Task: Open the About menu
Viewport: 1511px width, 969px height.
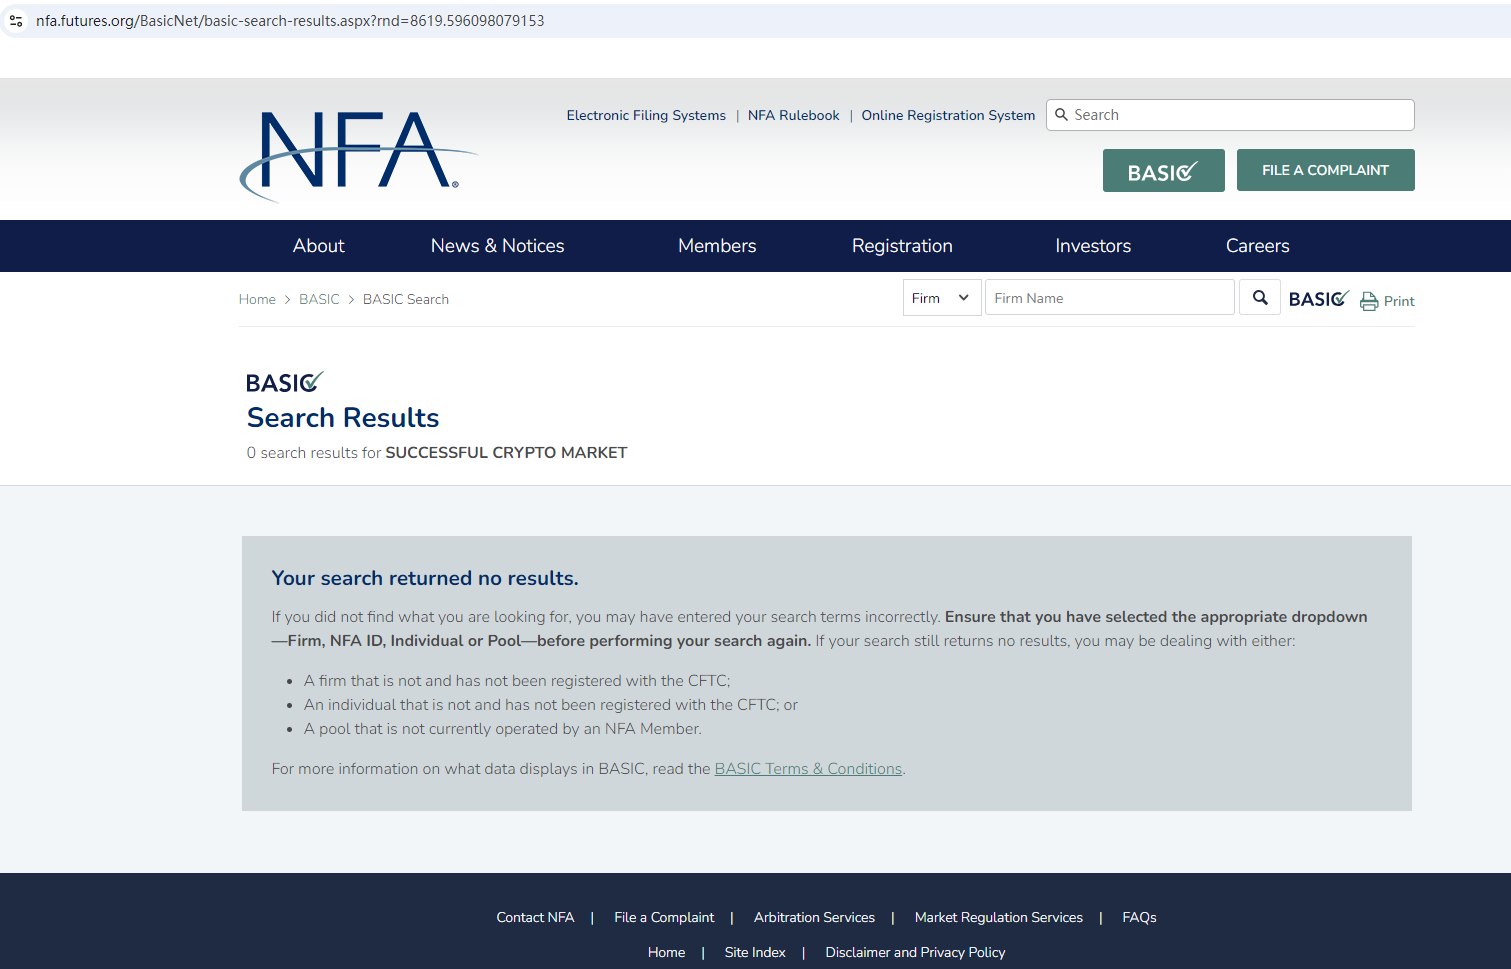Action: click(x=318, y=246)
